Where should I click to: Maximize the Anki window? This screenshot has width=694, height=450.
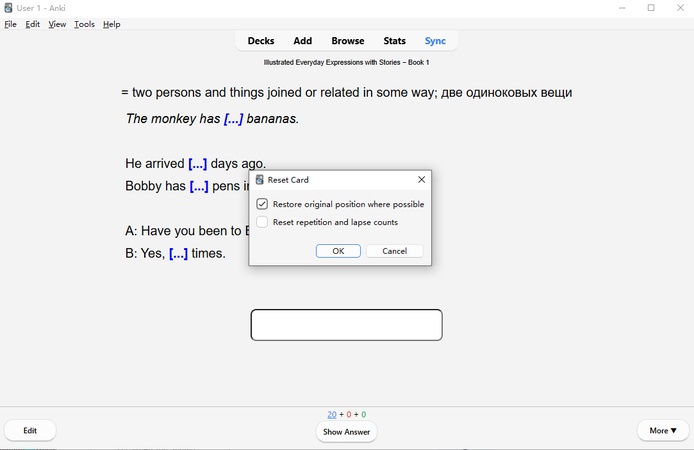tap(651, 8)
